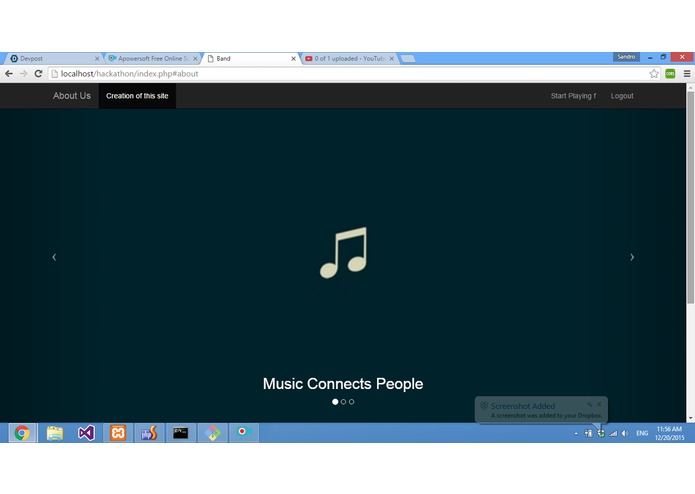The height and width of the screenshot is (494, 695).
Task: Open phpStorm icon in taskbar
Action: [149, 433]
